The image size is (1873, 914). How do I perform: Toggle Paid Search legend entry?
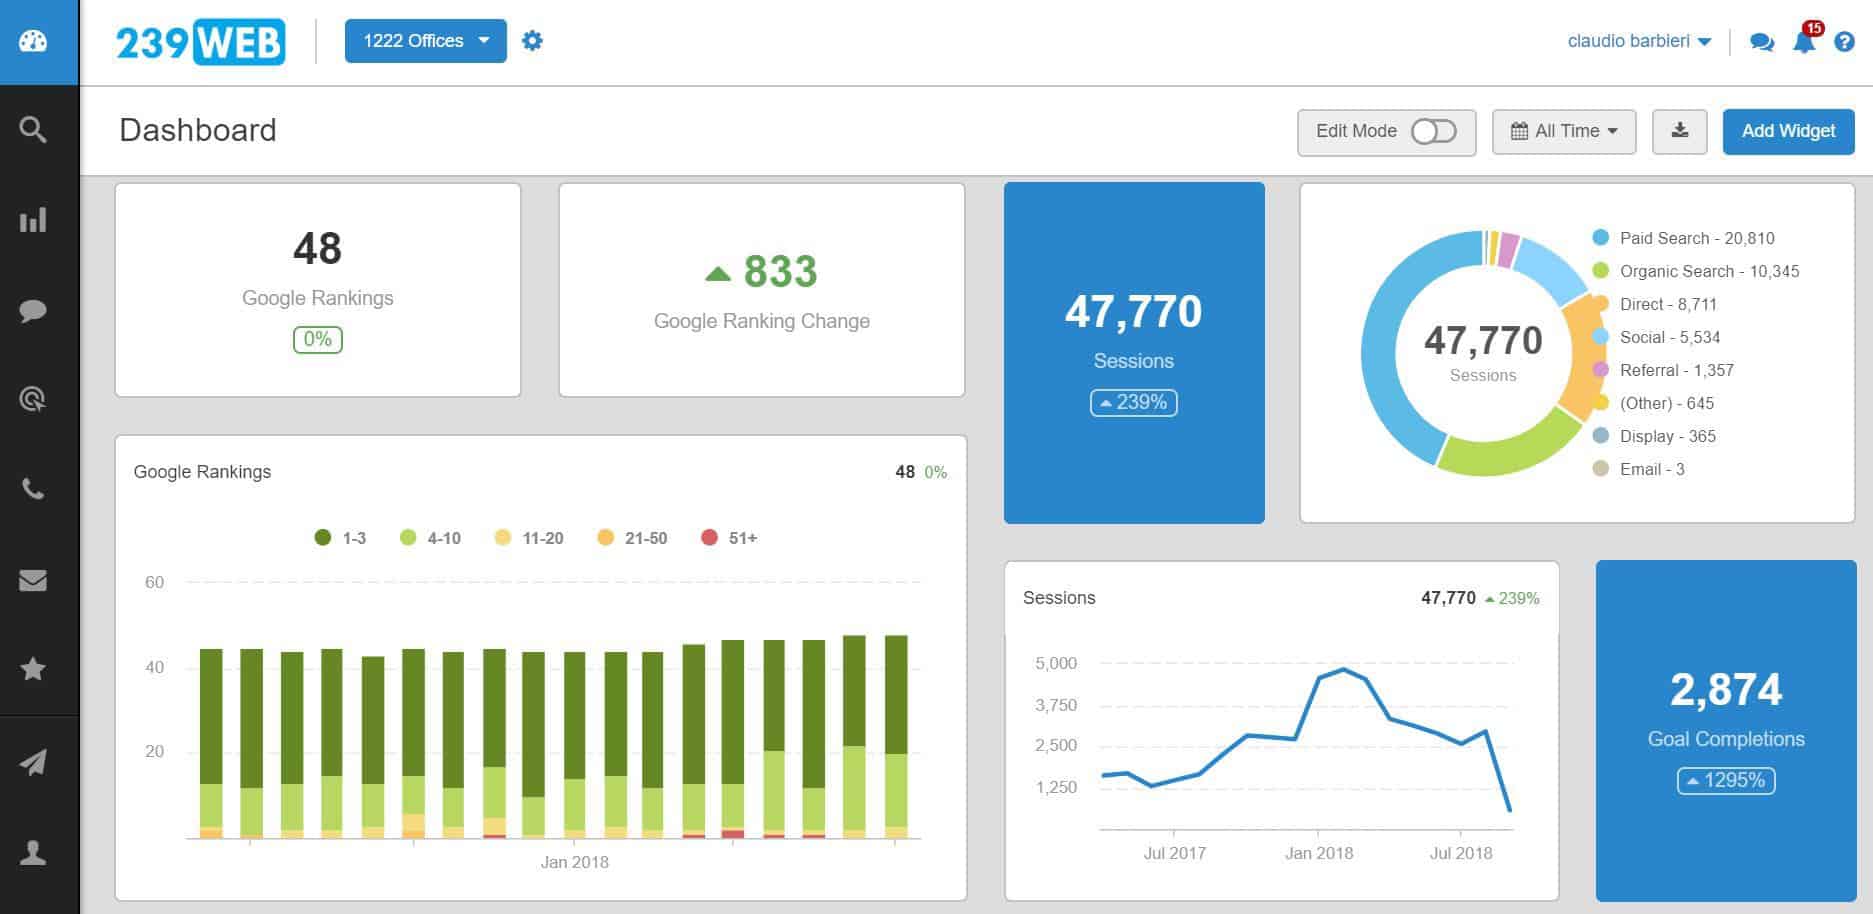tap(1684, 238)
